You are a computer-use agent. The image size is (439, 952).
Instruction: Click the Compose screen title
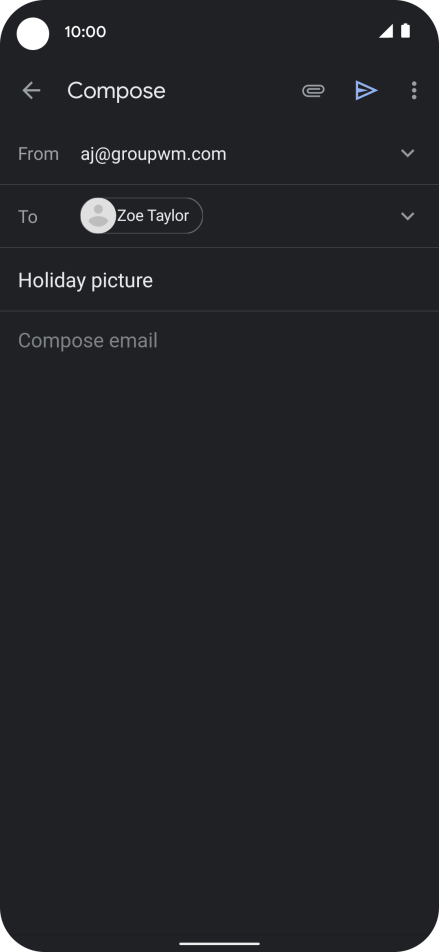(116, 90)
